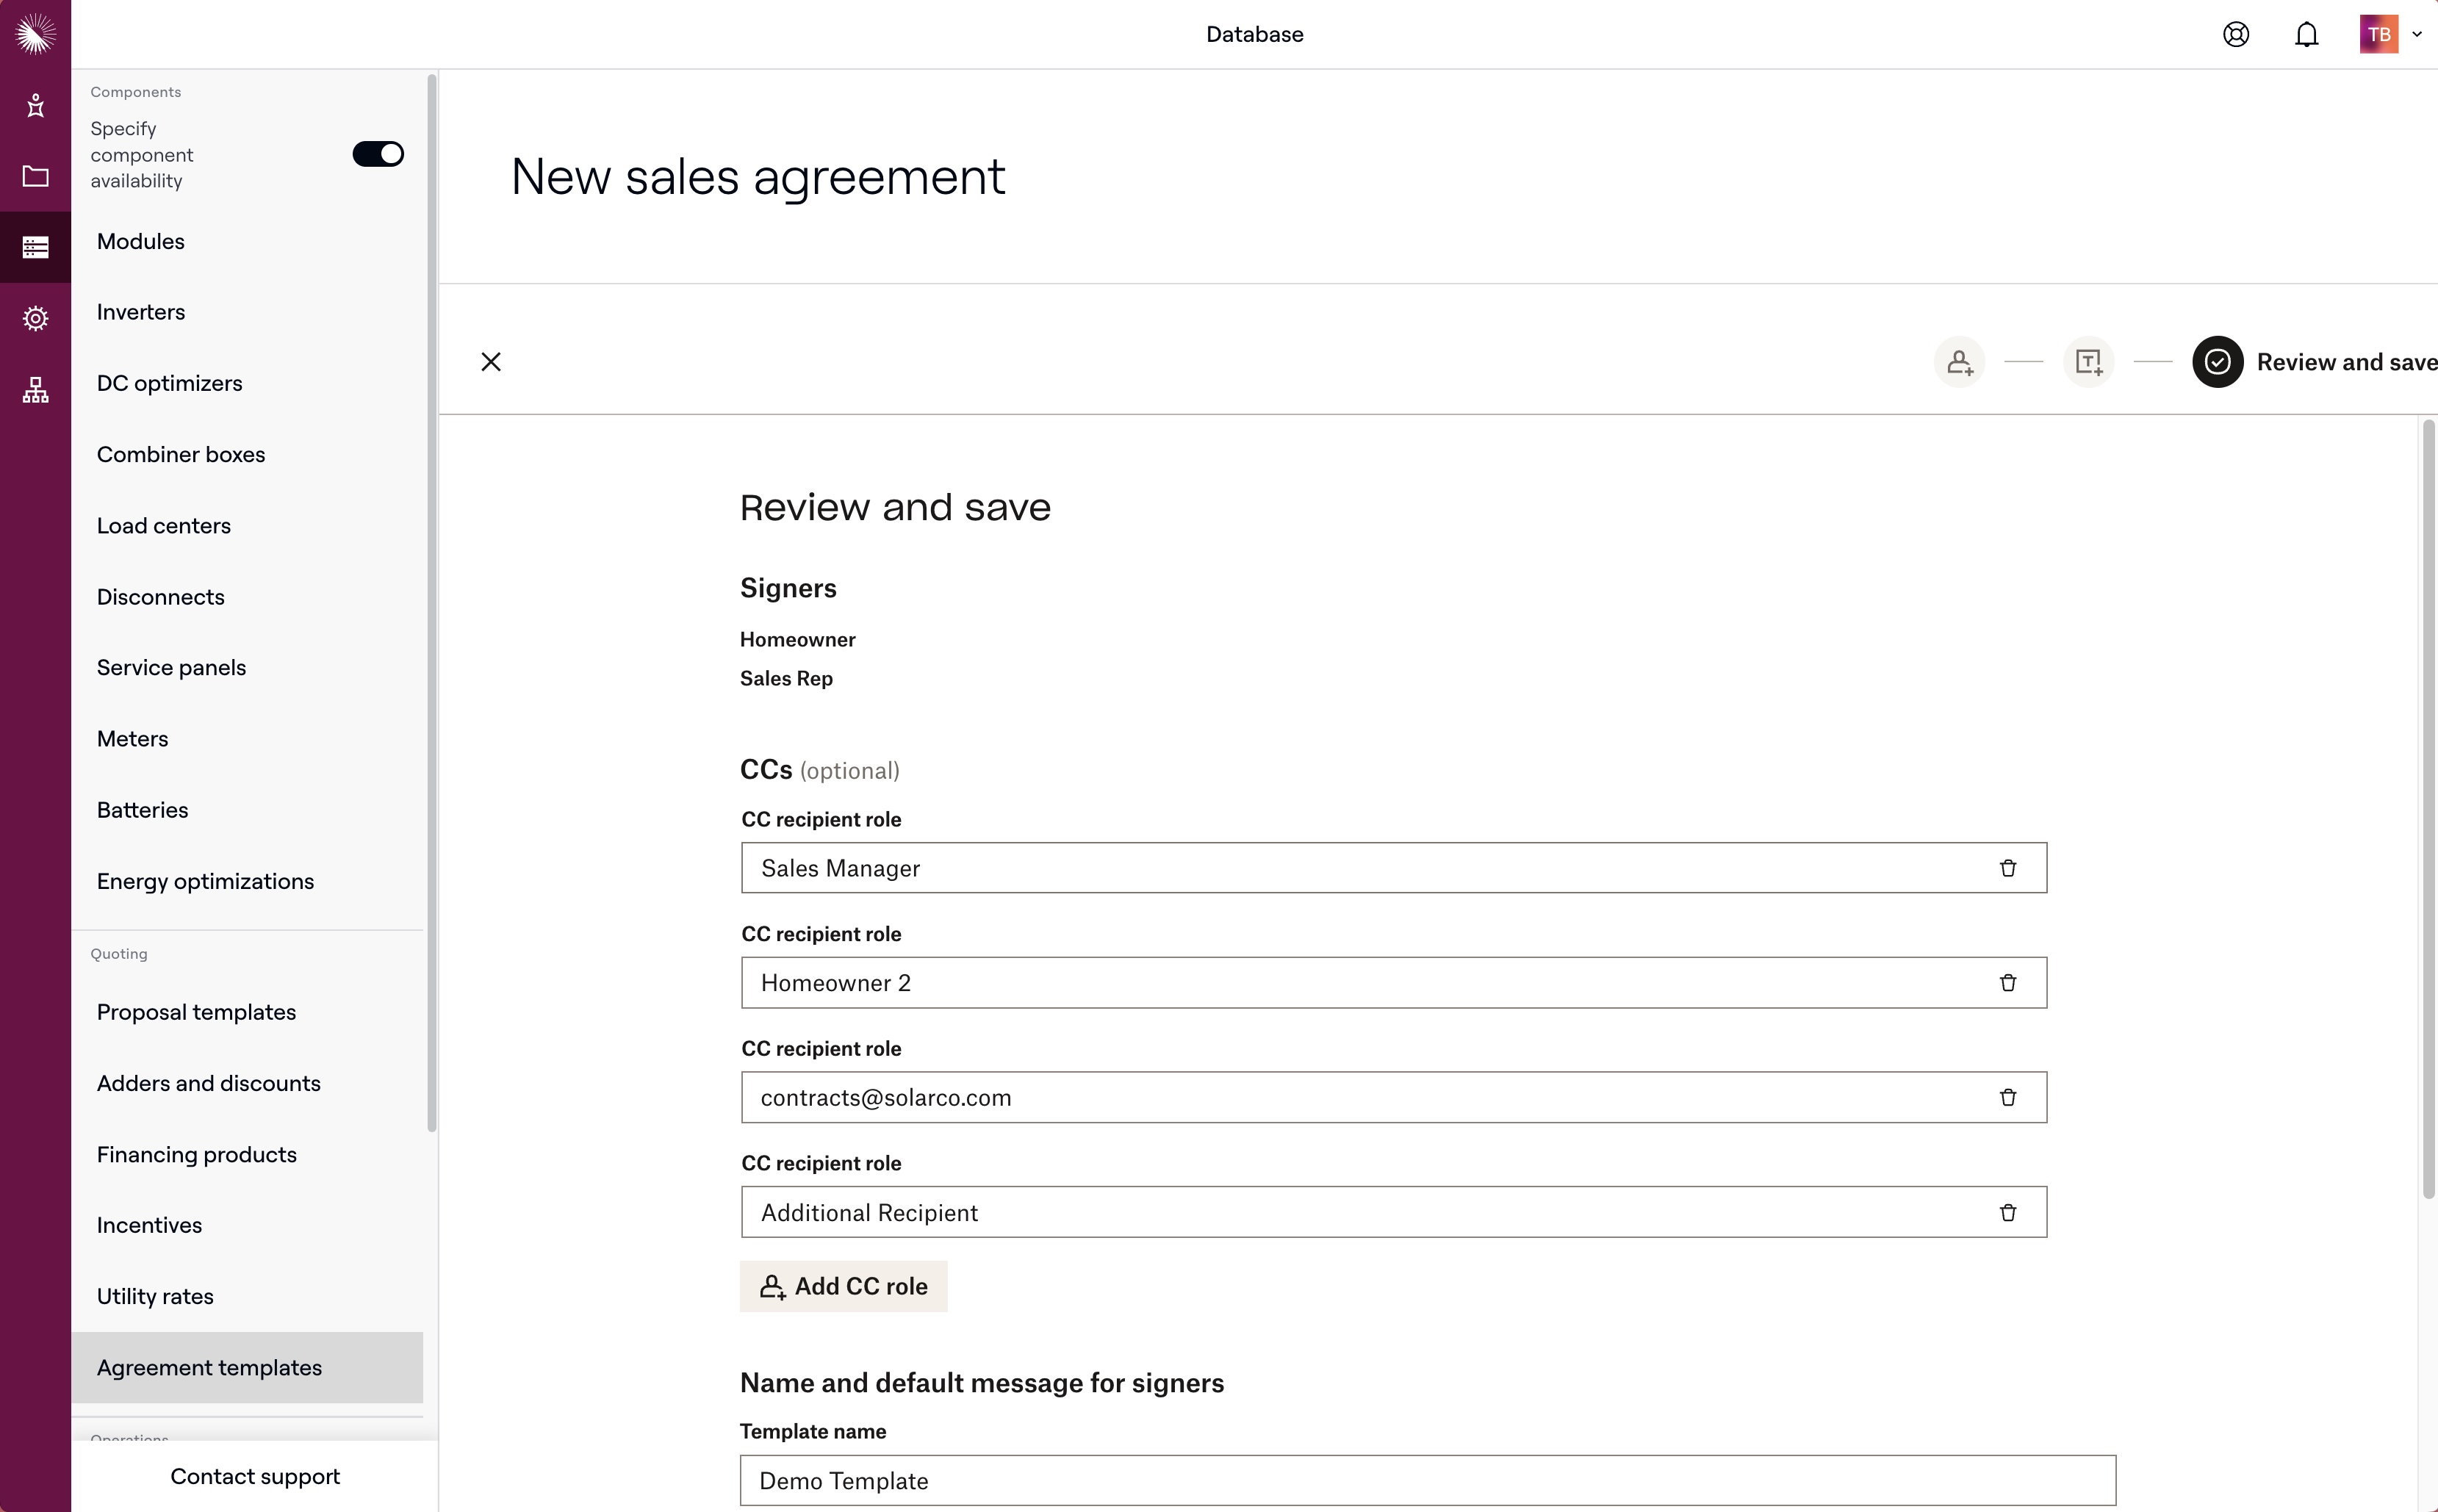The width and height of the screenshot is (2438, 1512).
Task: Go to the add fields step icon
Action: (2088, 362)
